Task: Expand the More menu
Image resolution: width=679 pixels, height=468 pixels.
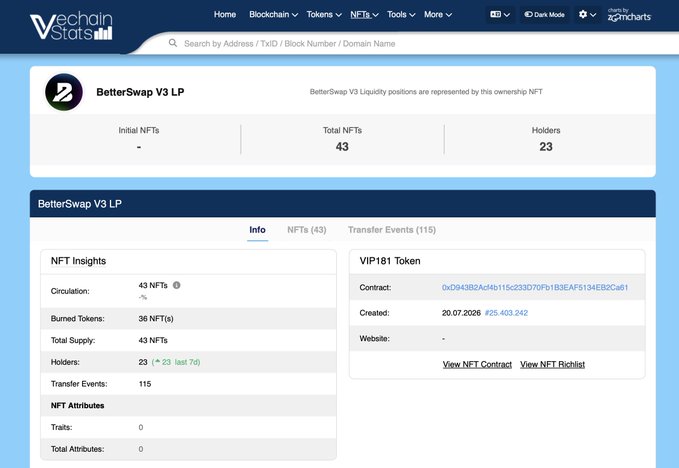Action: coord(438,14)
